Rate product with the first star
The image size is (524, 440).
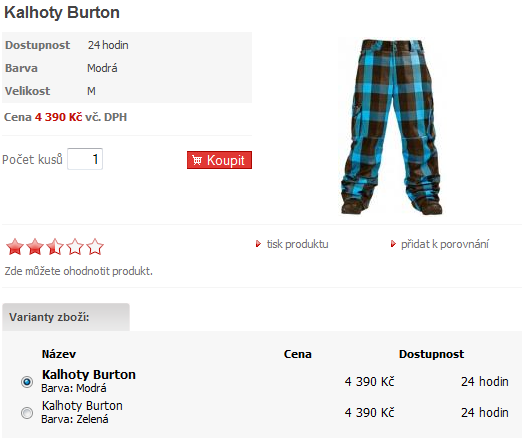(15, 247)
